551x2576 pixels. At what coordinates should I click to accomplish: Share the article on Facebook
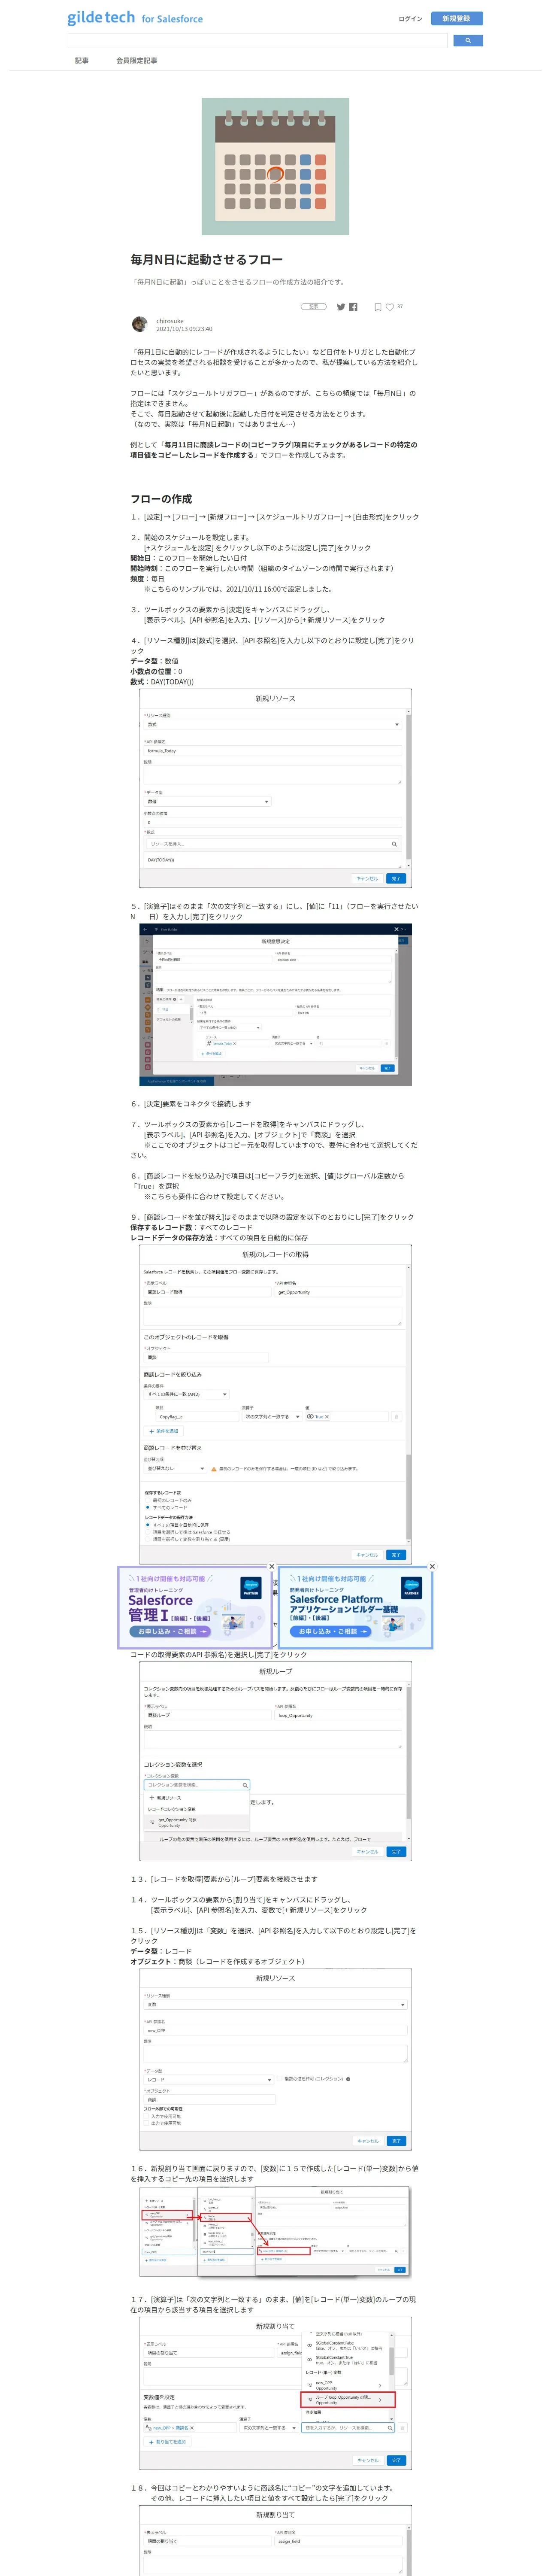point(353,307)
